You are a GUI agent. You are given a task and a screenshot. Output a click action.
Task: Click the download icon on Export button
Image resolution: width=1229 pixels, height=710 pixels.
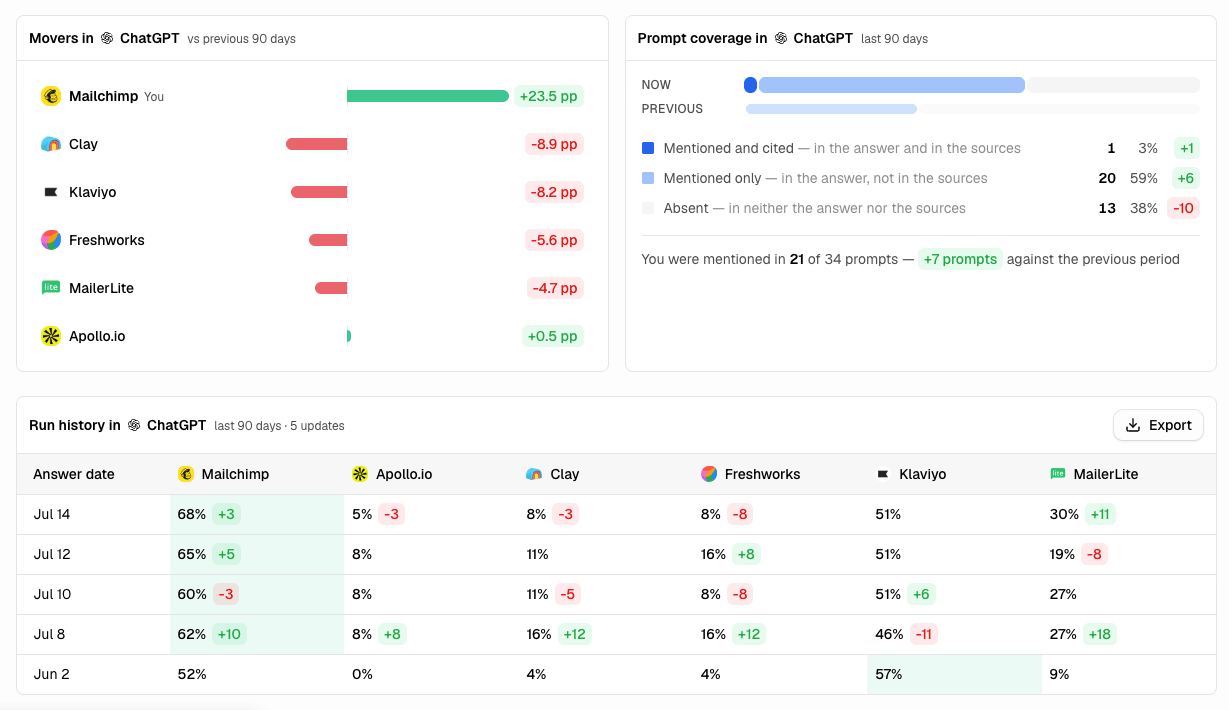(1133, 425)
